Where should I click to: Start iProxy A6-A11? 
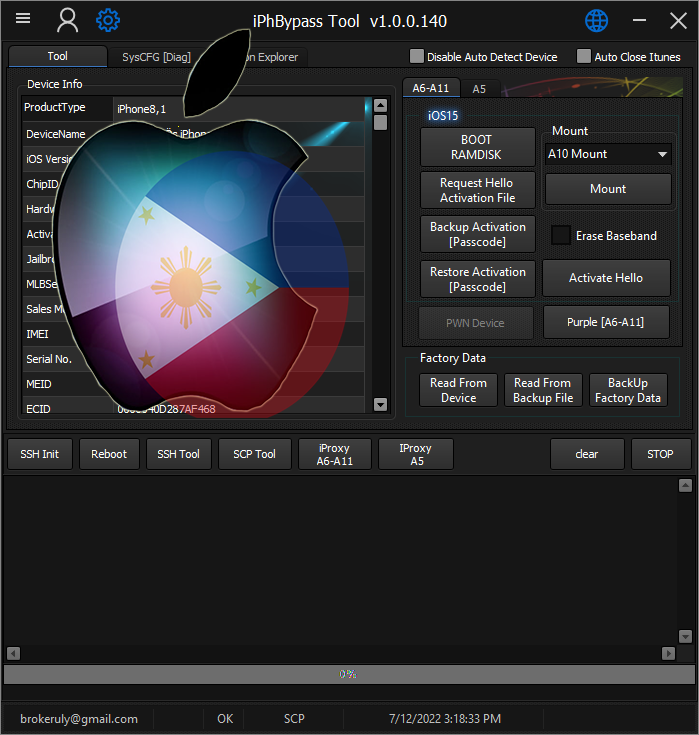(x=335, y=454)
